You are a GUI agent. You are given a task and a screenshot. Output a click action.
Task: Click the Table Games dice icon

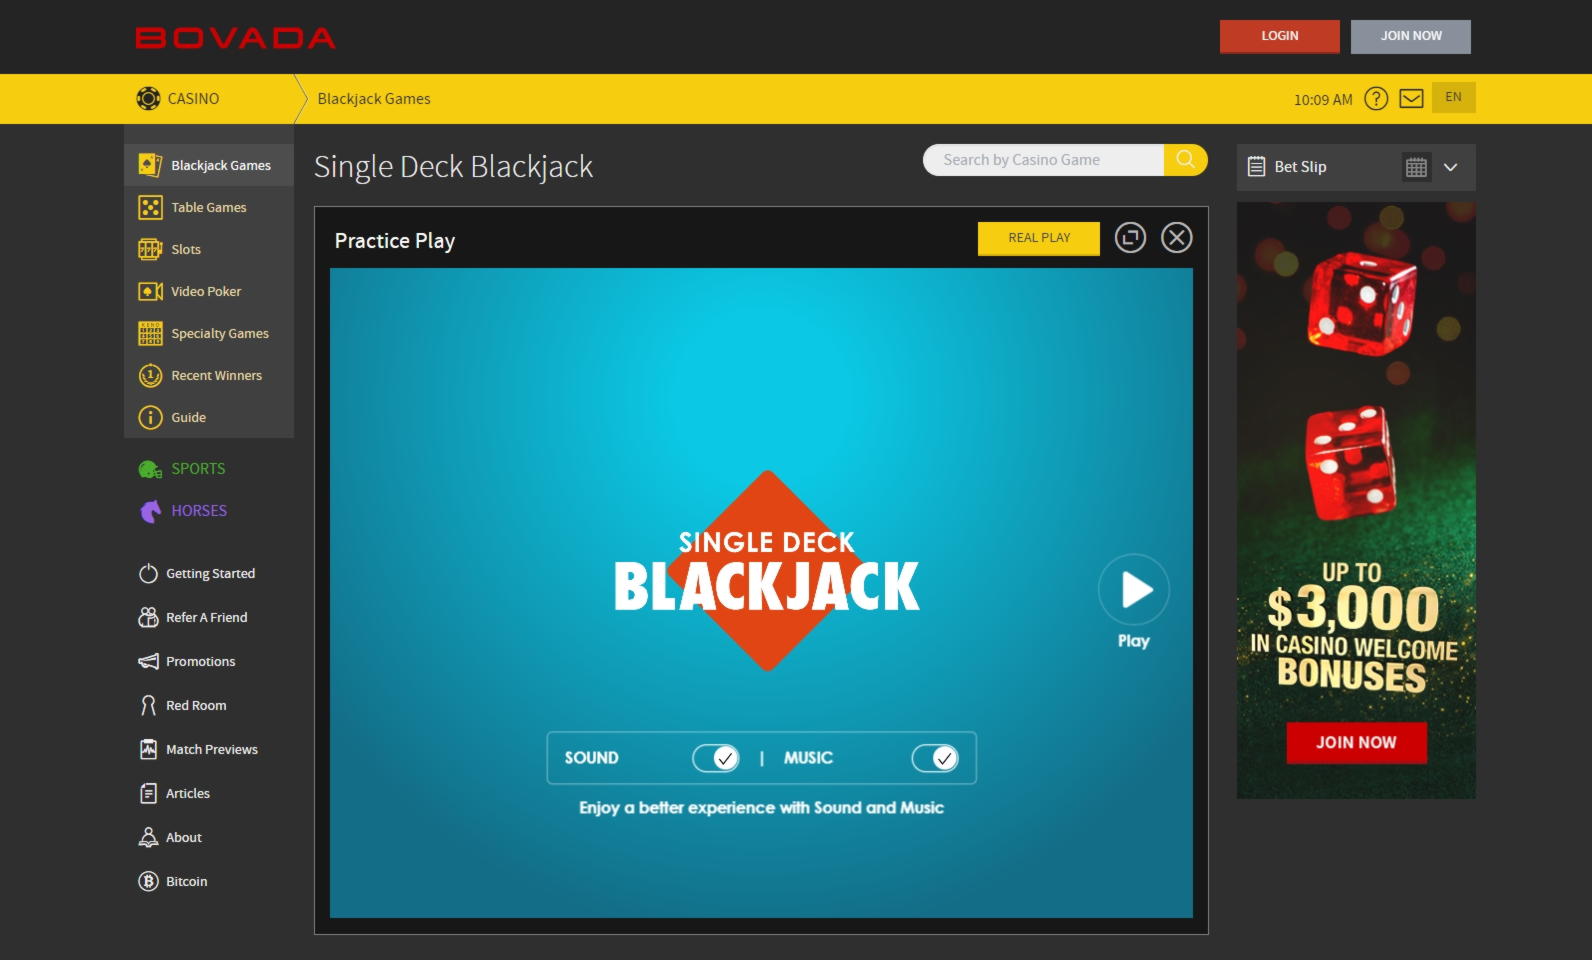[150, 207]
